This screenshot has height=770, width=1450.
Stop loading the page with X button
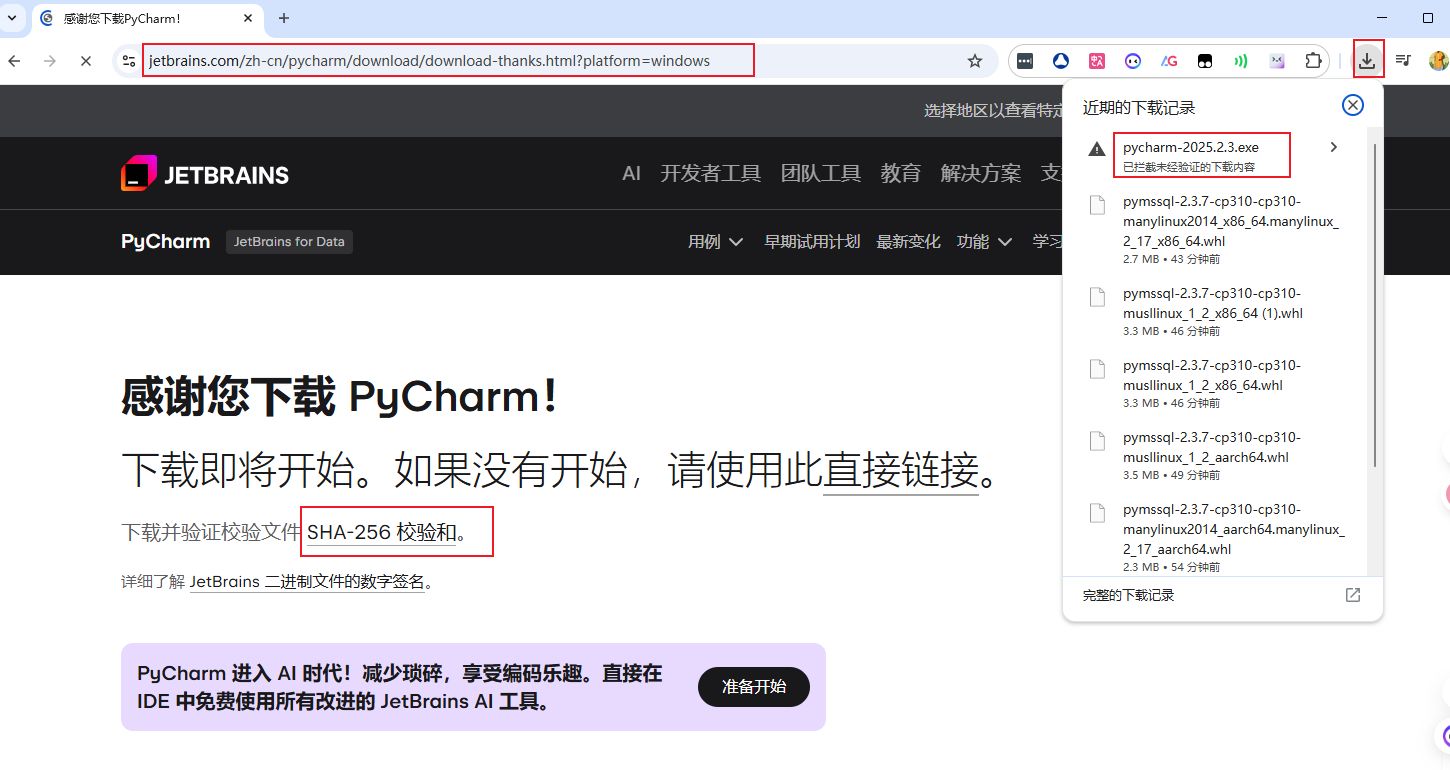pos(85,61)
